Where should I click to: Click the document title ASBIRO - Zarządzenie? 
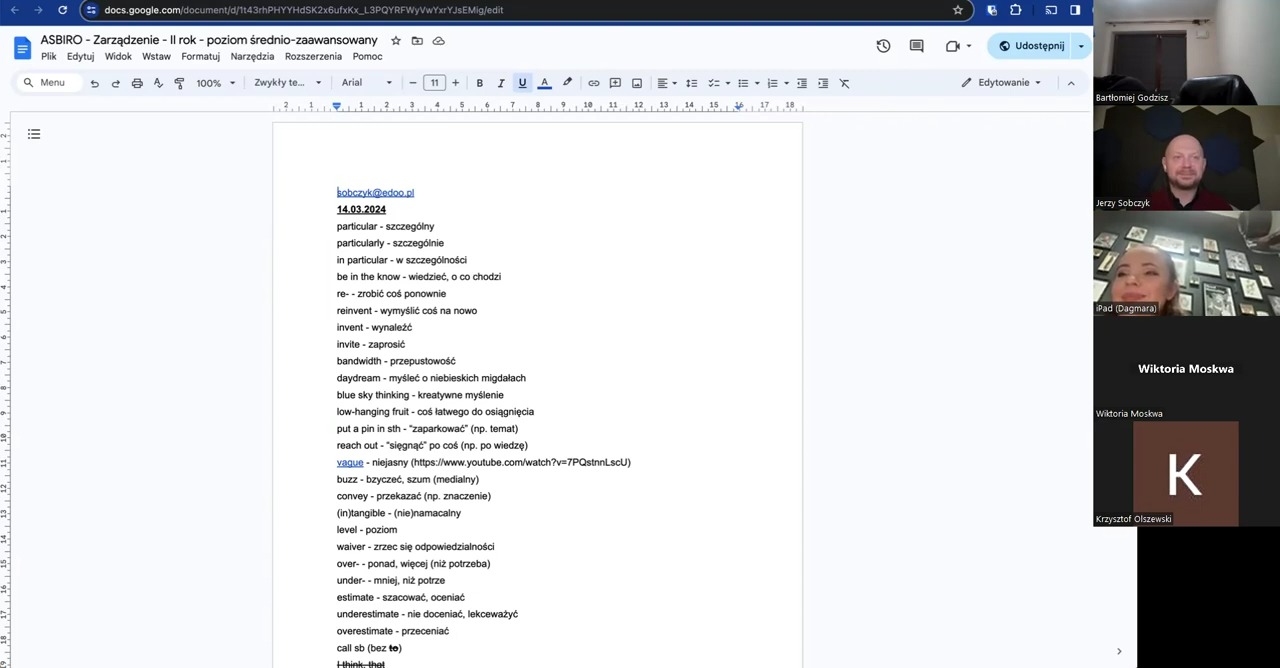point(209,40)
